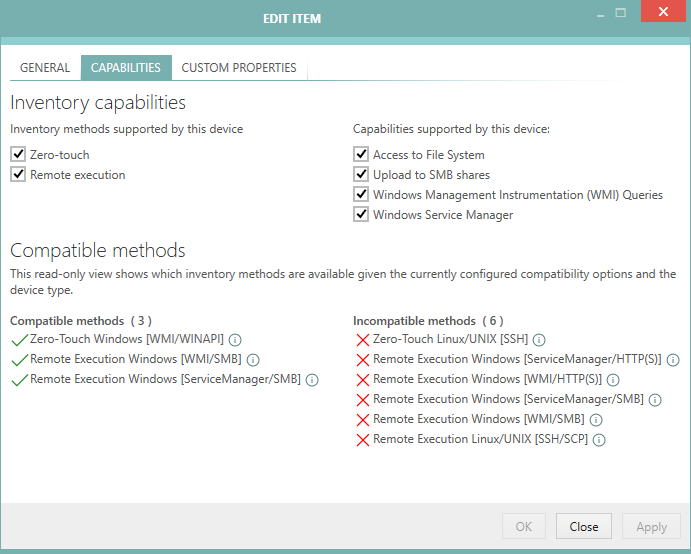The width and height of the screenshot is (691, 554).
Task: Click info icon beside Remote Execution Linux/UNIX [SSH/SCP]
Action: 600,440
